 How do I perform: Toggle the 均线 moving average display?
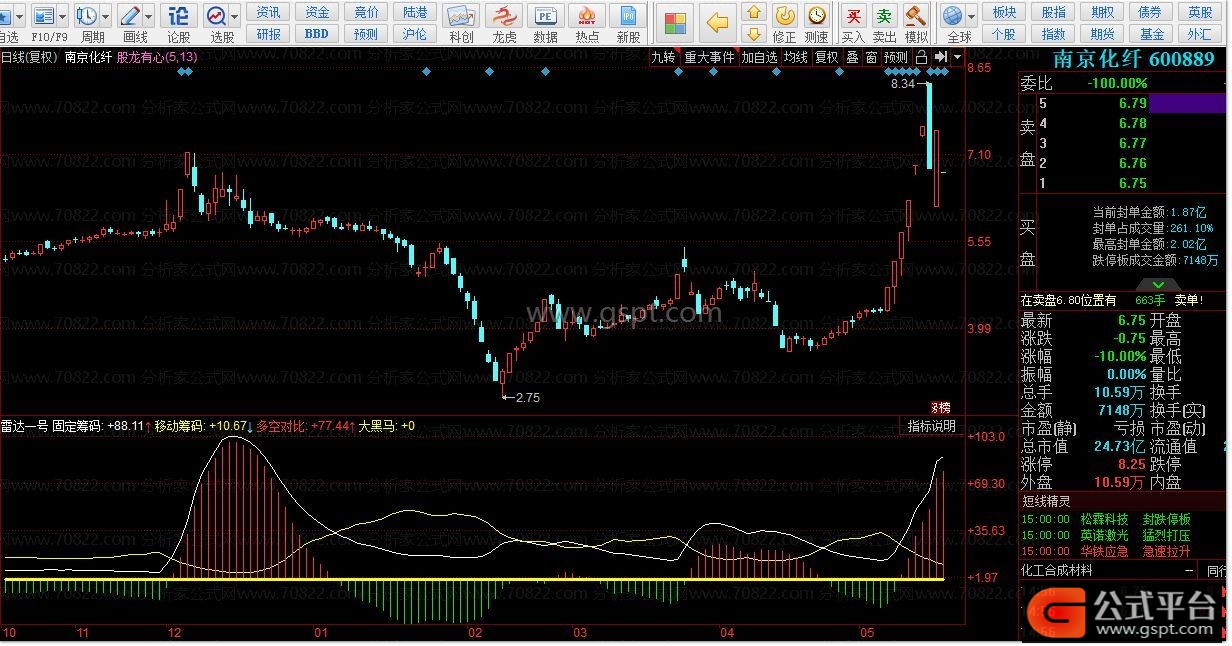[x=796, y=57]
